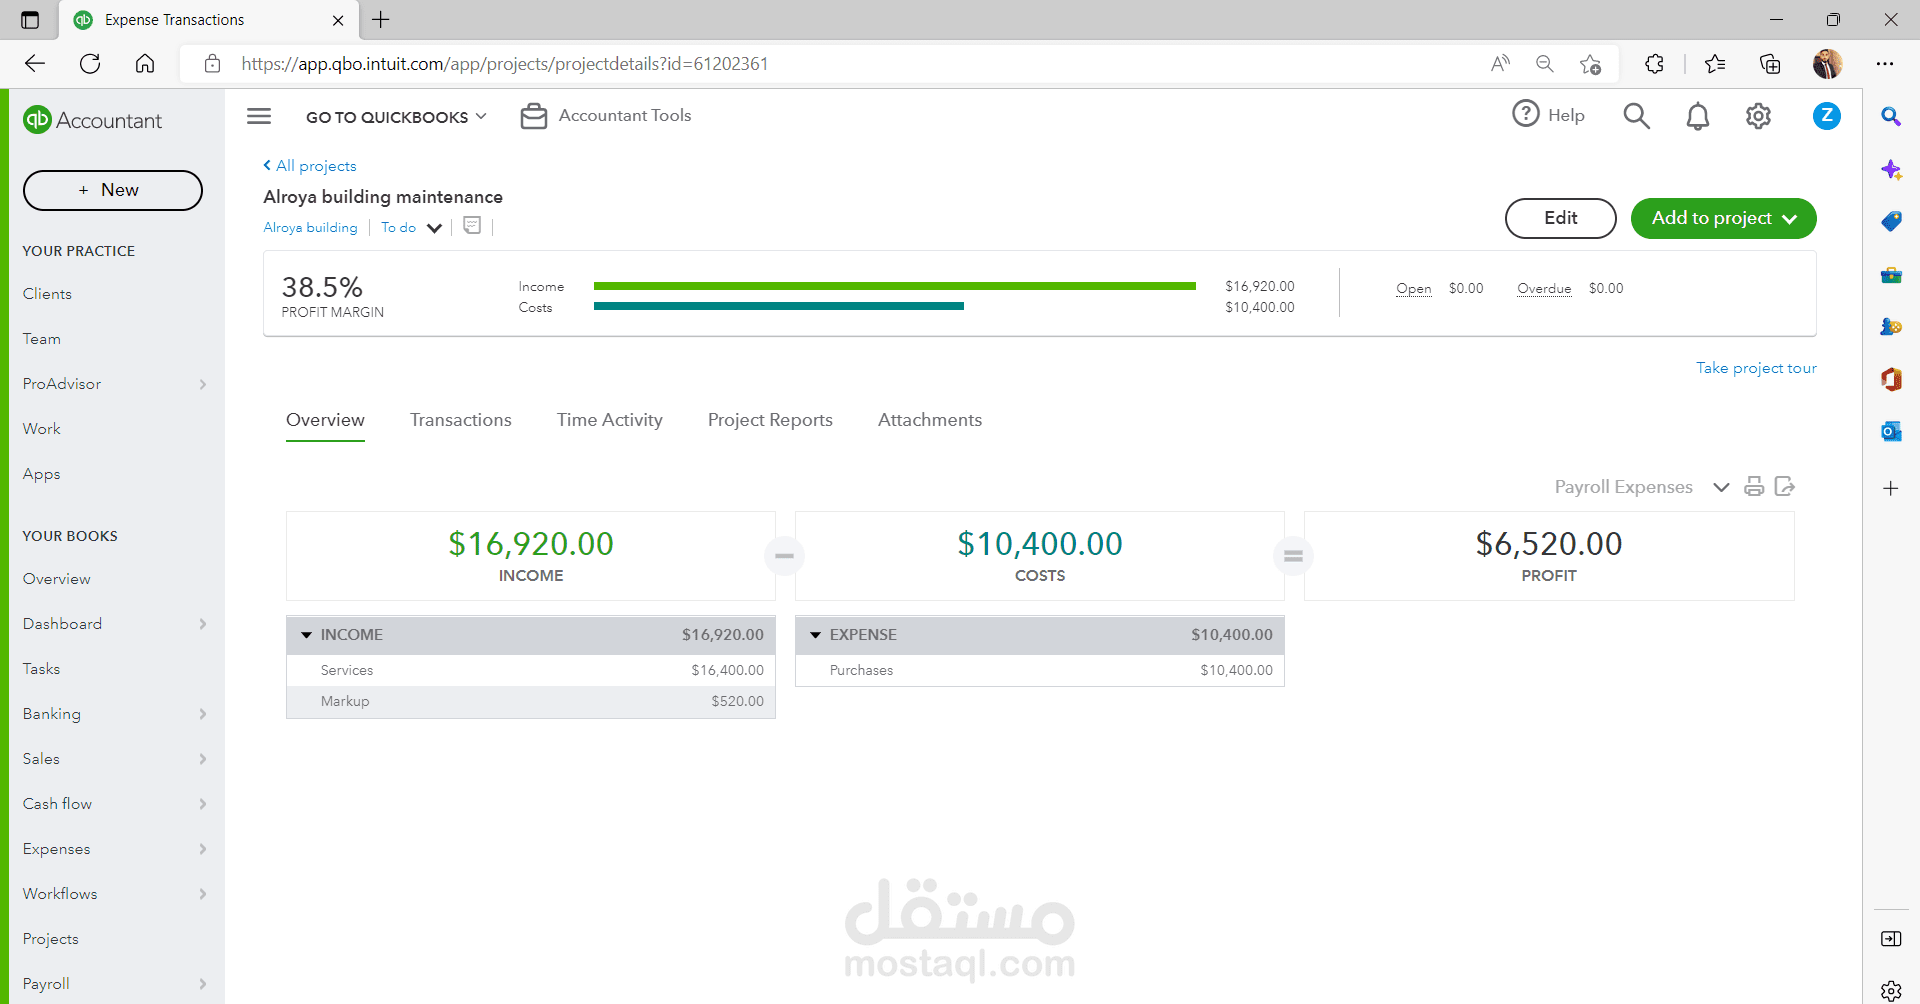Go back in the browser
Viewport: 1920px width, 1004px height.
click(35, 64)
